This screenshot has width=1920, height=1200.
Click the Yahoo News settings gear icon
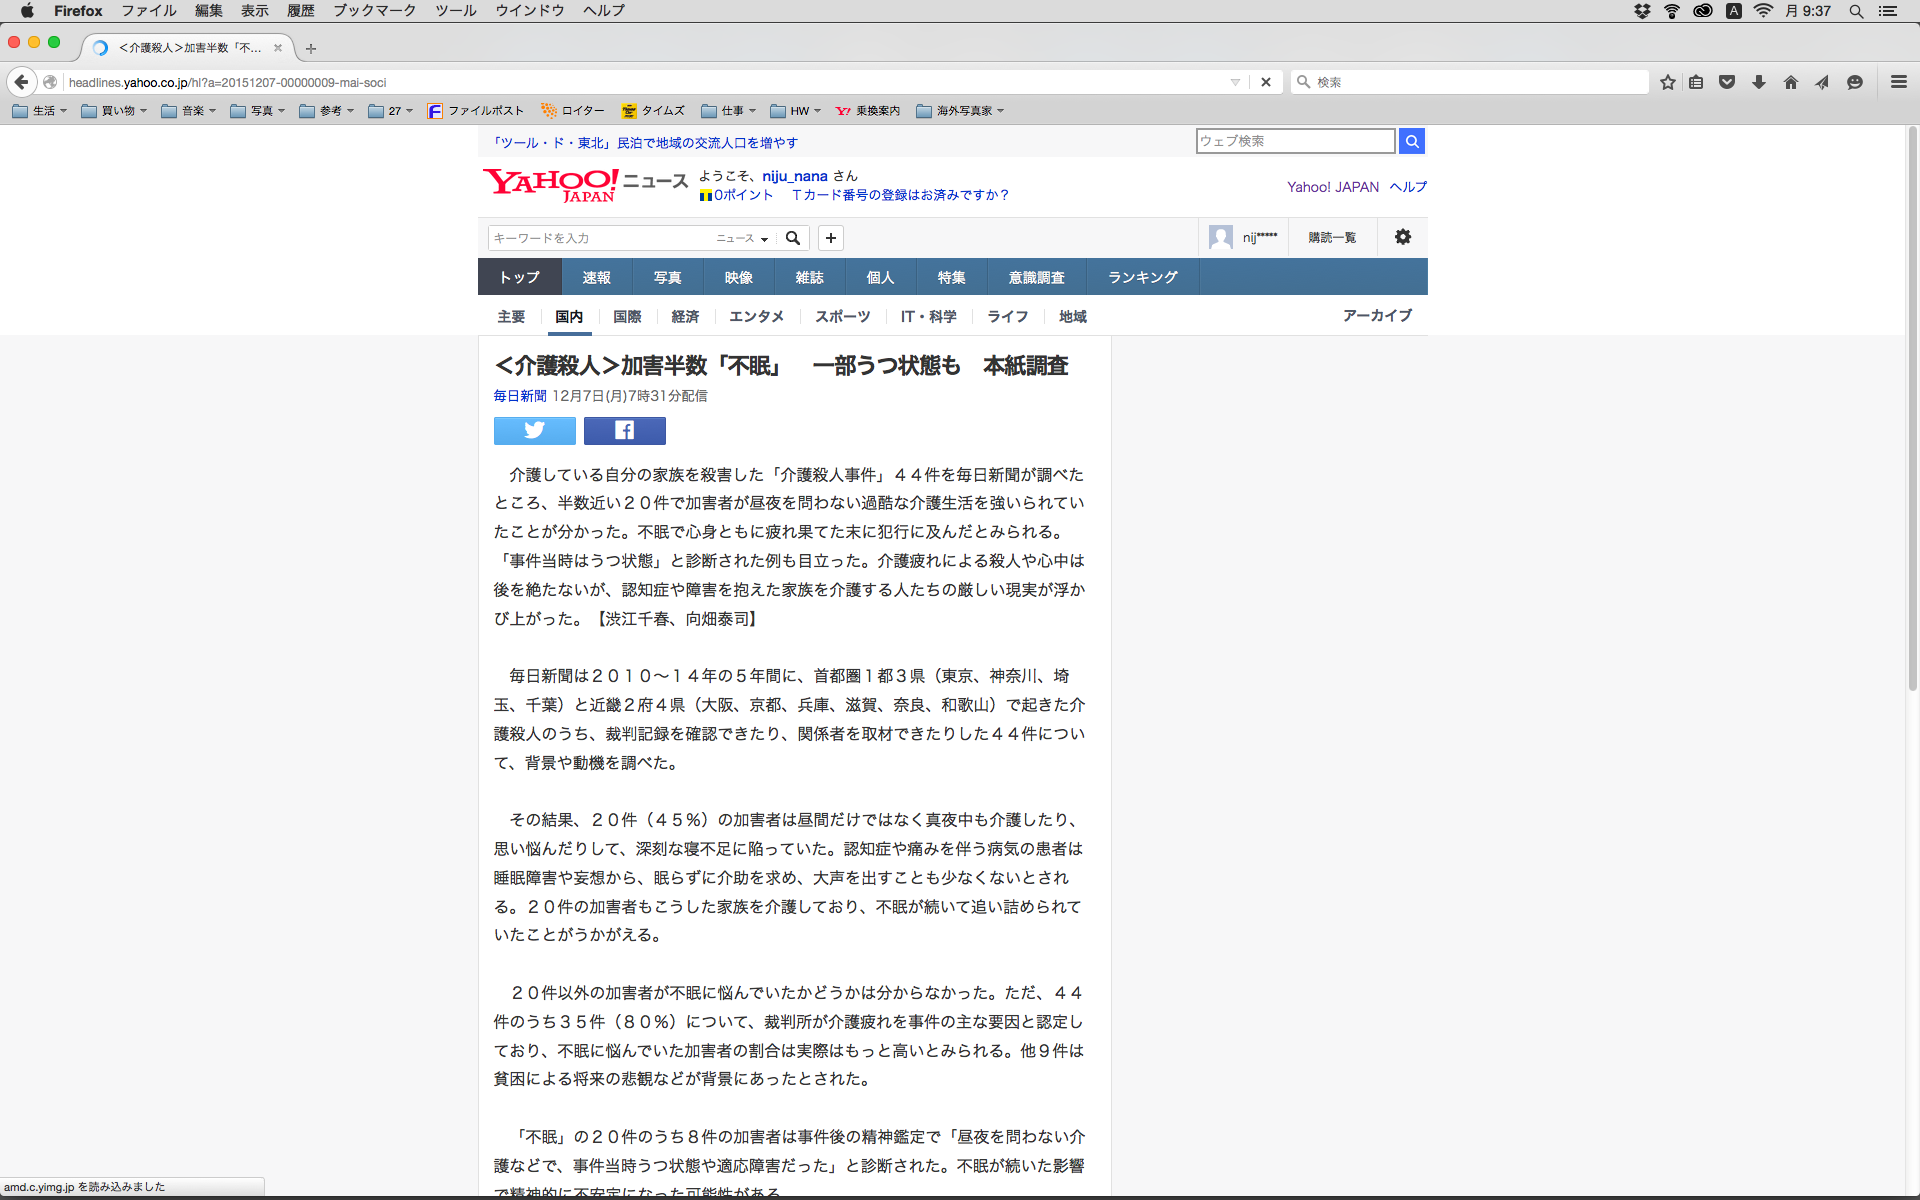click(x=1403, y=237)
